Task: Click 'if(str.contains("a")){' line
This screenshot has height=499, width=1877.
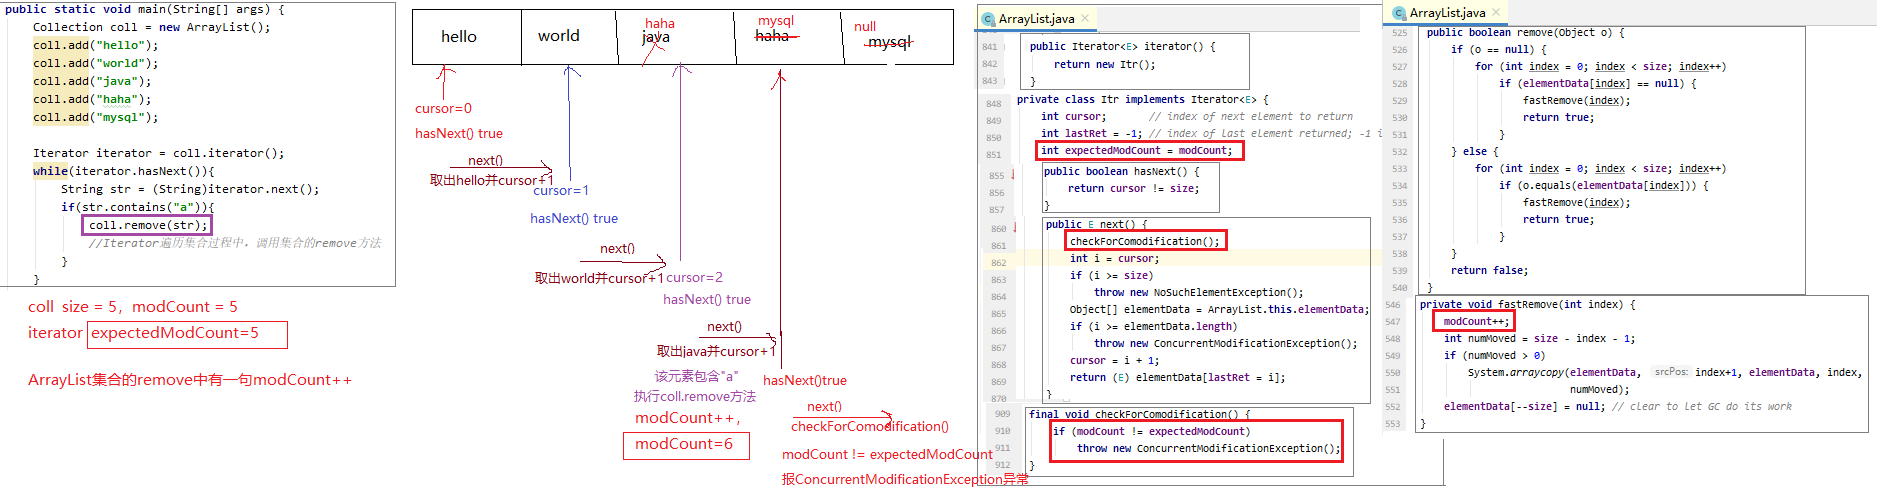Action: pos(137,207)
